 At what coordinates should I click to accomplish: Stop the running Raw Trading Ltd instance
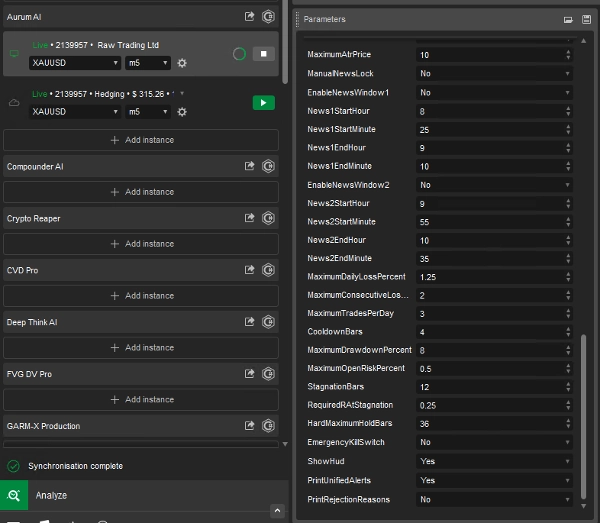tap(264, 54)
